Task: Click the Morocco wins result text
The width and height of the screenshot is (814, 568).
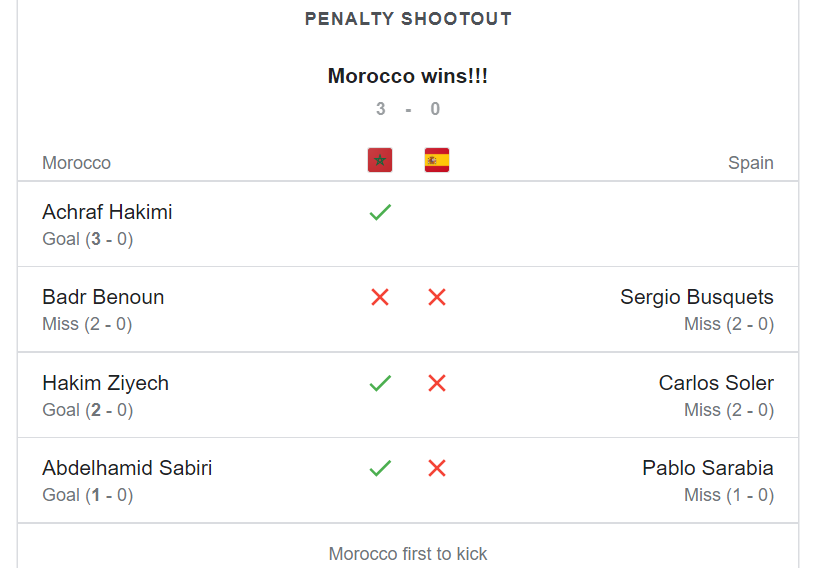Action: 408,76
